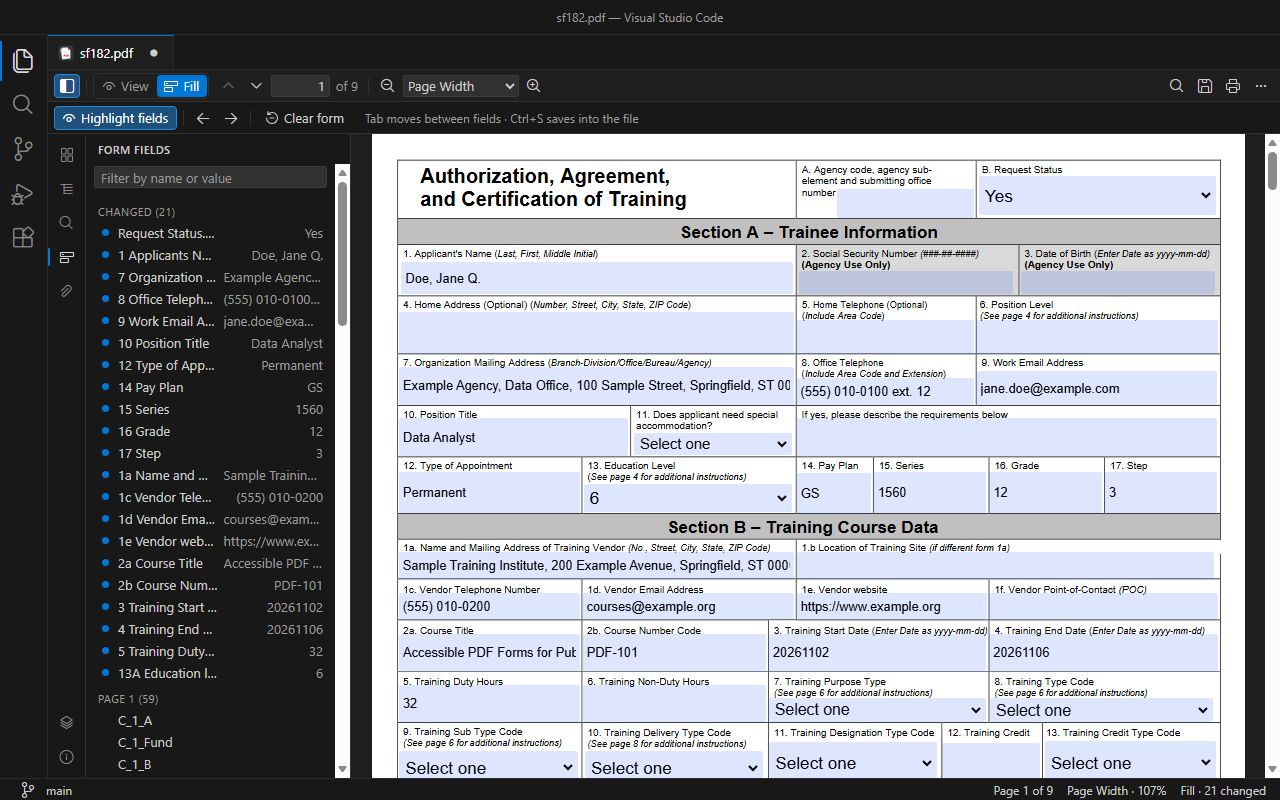This screenshot has height=800, width=1280.
Task: Open Training Type Code dropdown
Action: coord(1103,710)
